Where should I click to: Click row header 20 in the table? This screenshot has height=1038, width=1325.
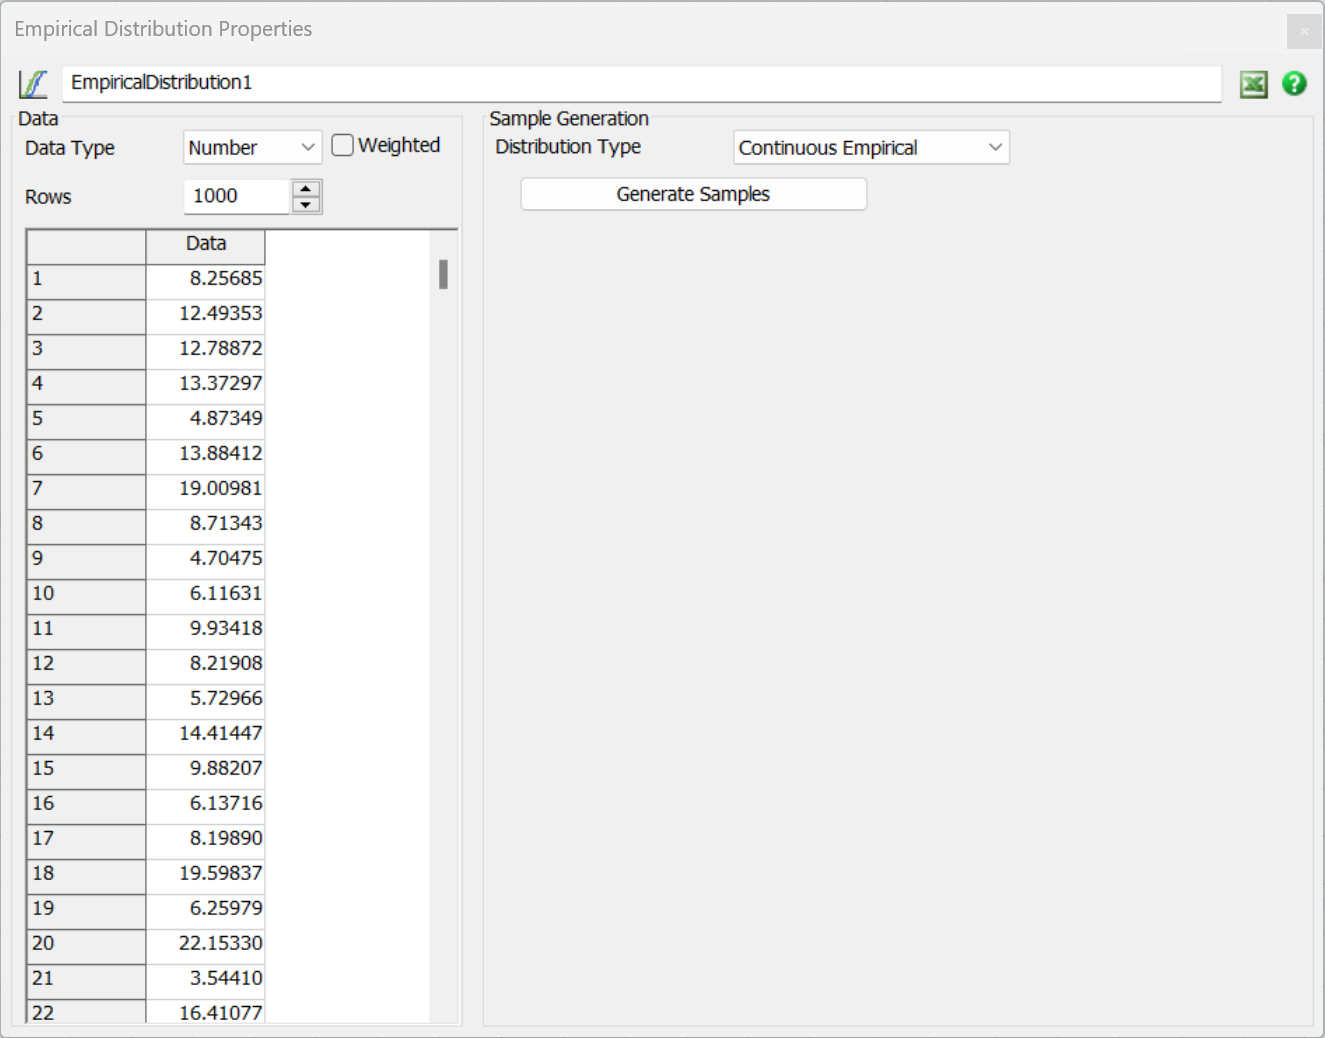click(85, 946)
